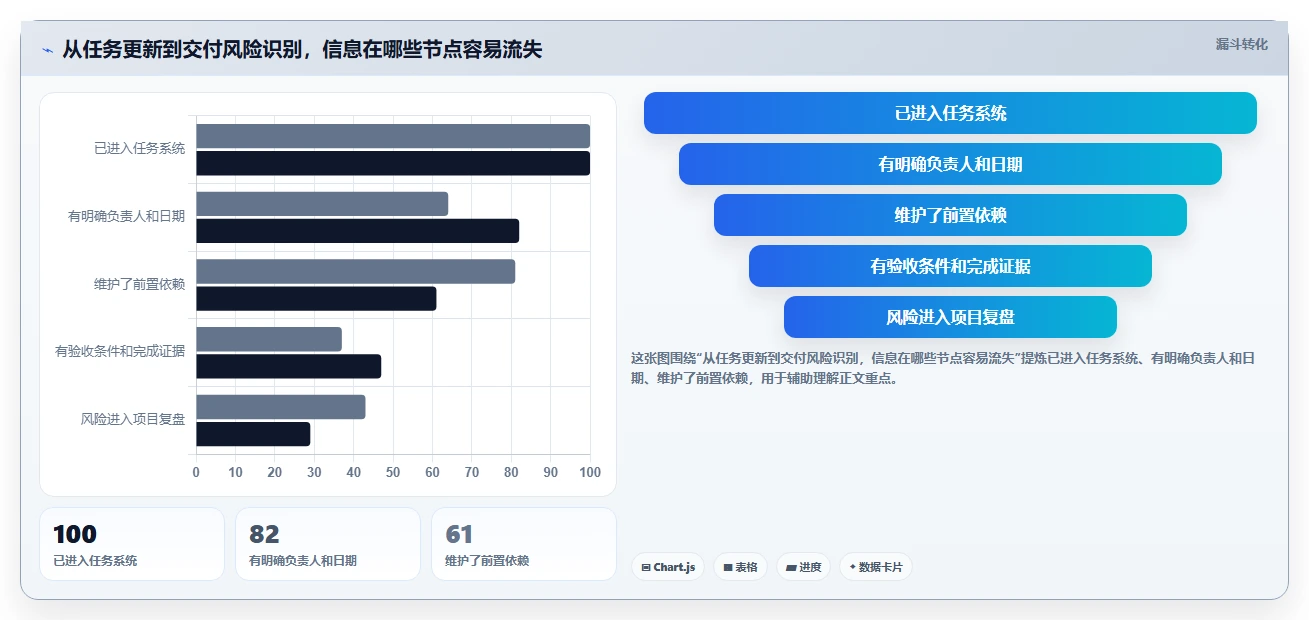Click the chart axis label 已进入任务系统

coord(139,148)
